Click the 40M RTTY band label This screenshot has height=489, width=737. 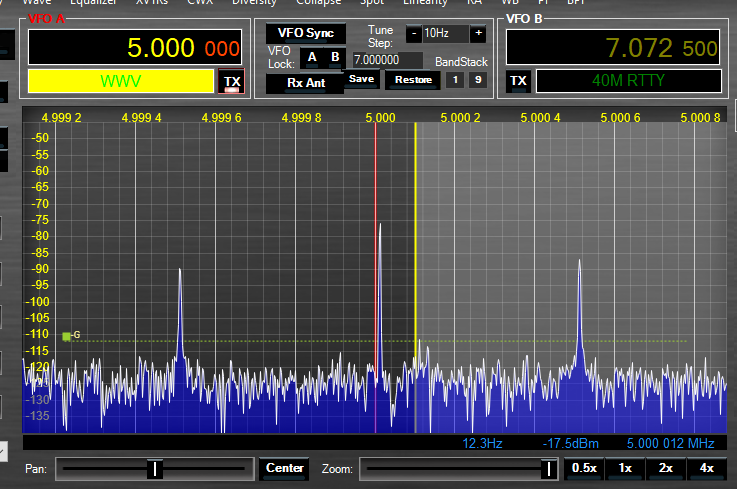[x=628, y=81]
